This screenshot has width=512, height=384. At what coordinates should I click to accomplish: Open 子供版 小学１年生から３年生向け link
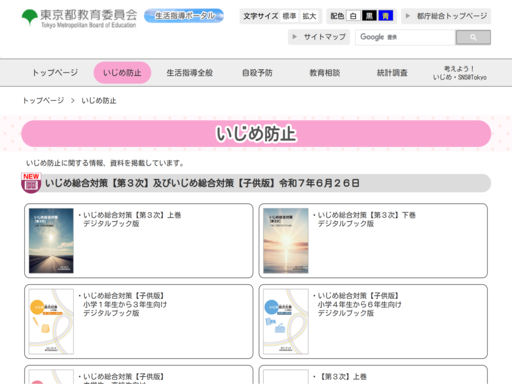point(125,304)
